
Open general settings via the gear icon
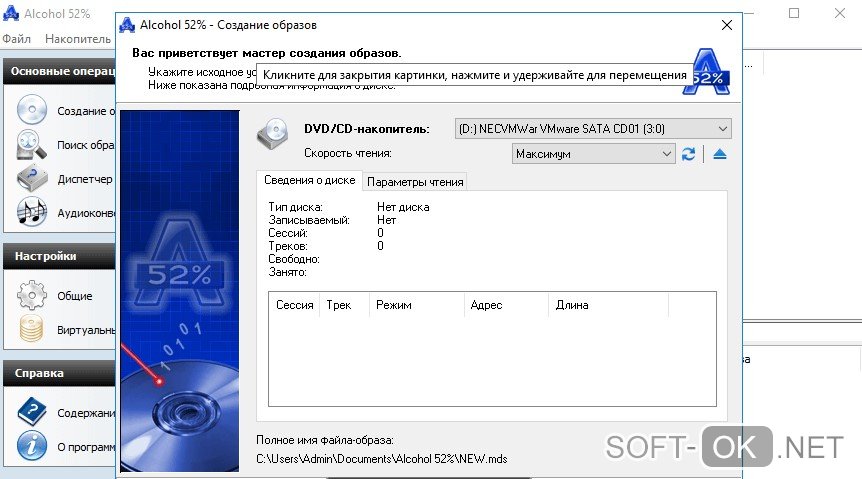point(31,295)
